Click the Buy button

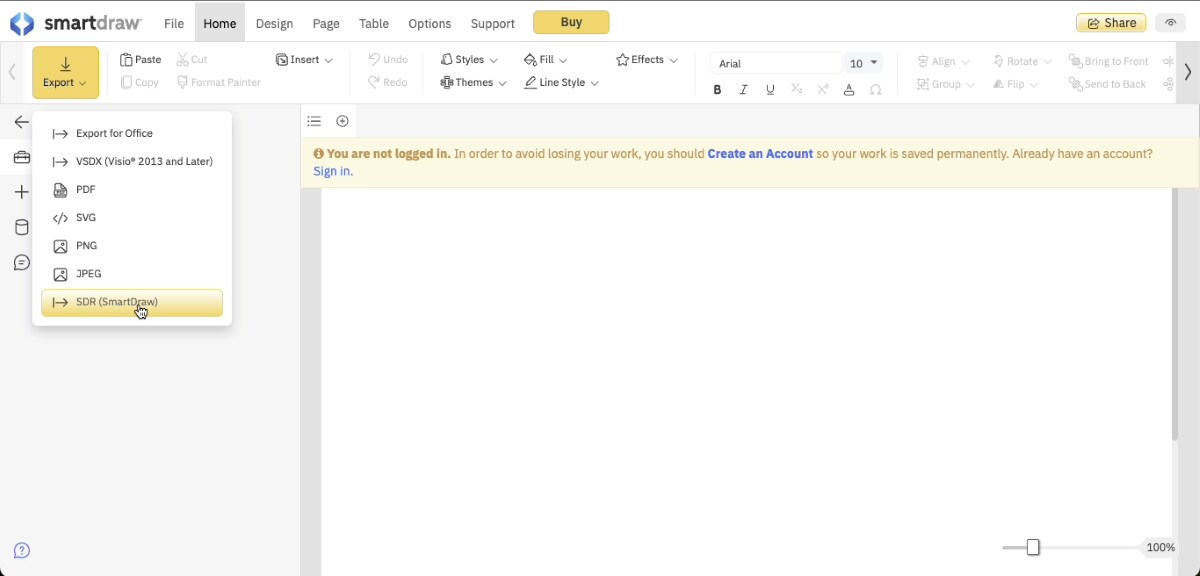click(x=571, y=22)
